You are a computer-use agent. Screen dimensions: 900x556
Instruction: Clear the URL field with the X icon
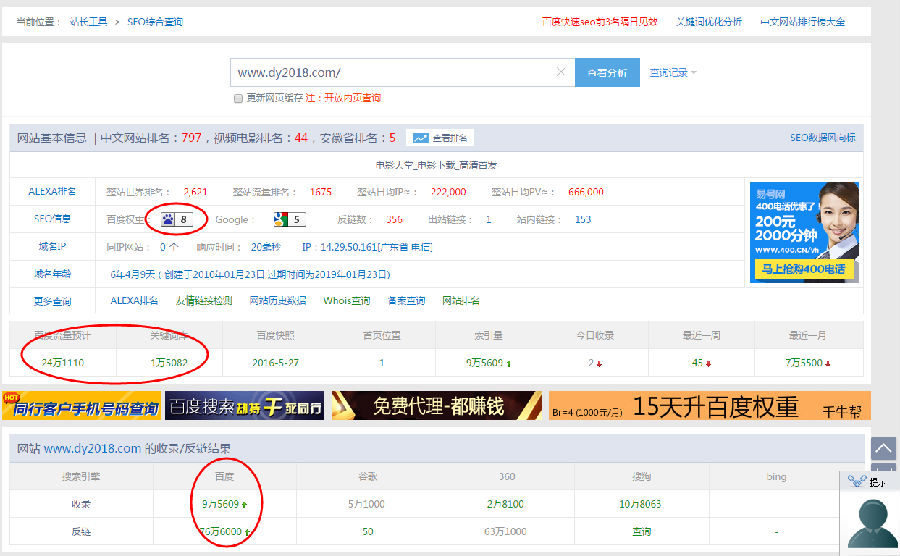point(561,72)
